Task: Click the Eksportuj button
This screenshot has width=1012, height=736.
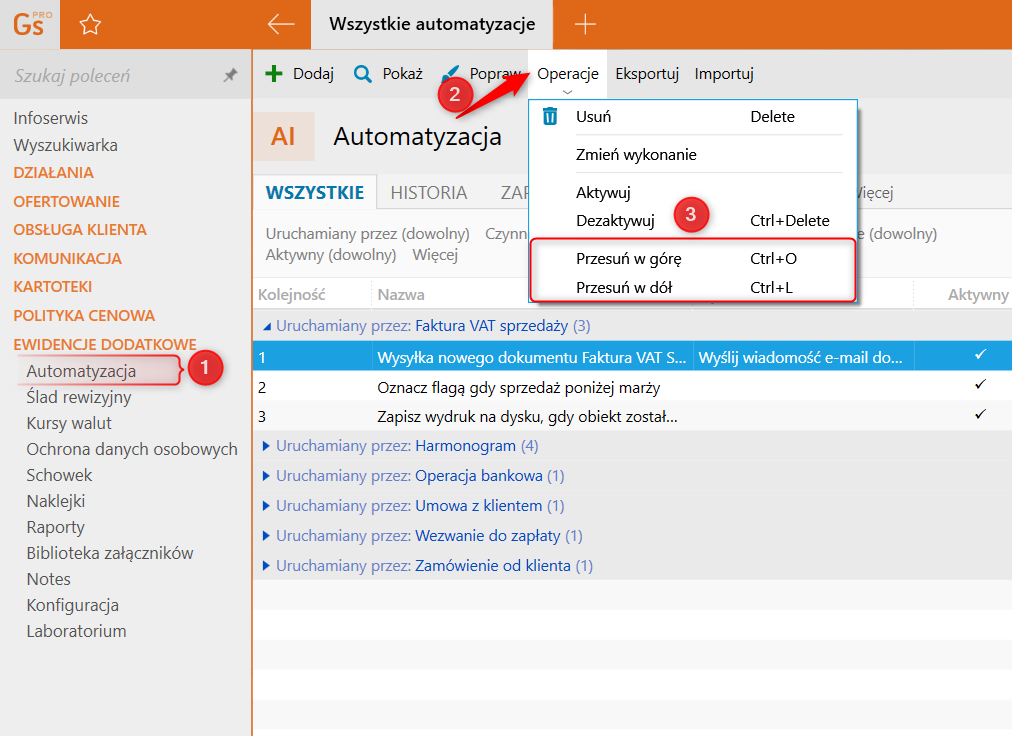Action: click(647, 74)
